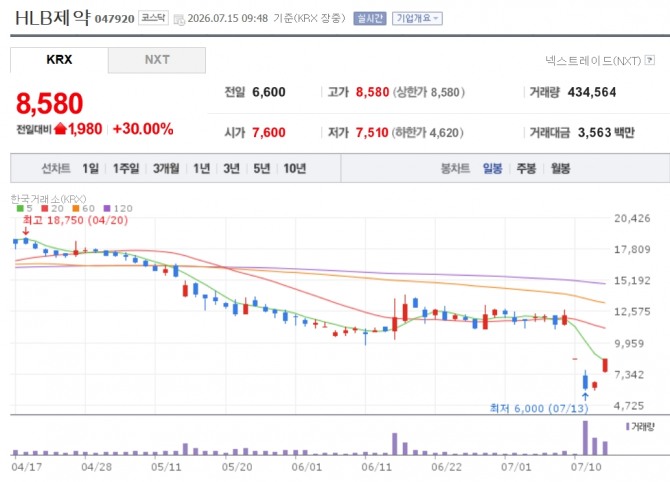Switch to the KRX tab
The height and width of the screenshot is (482, 670).
(x=59, y=60)
